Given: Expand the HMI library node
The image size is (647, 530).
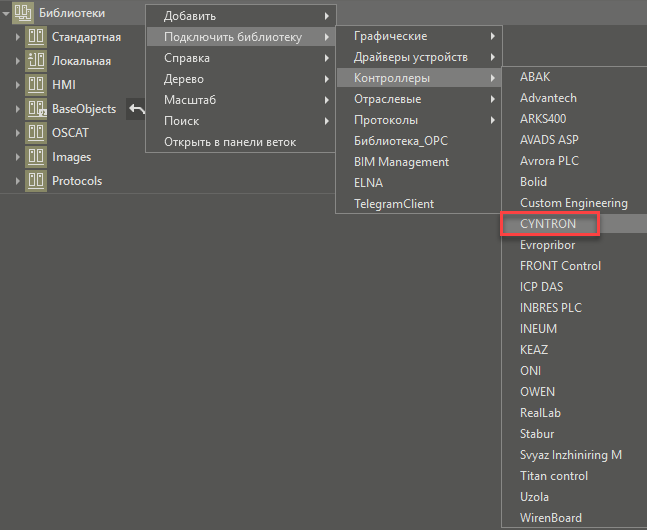Looking at the screenshot, I should 18,85.
